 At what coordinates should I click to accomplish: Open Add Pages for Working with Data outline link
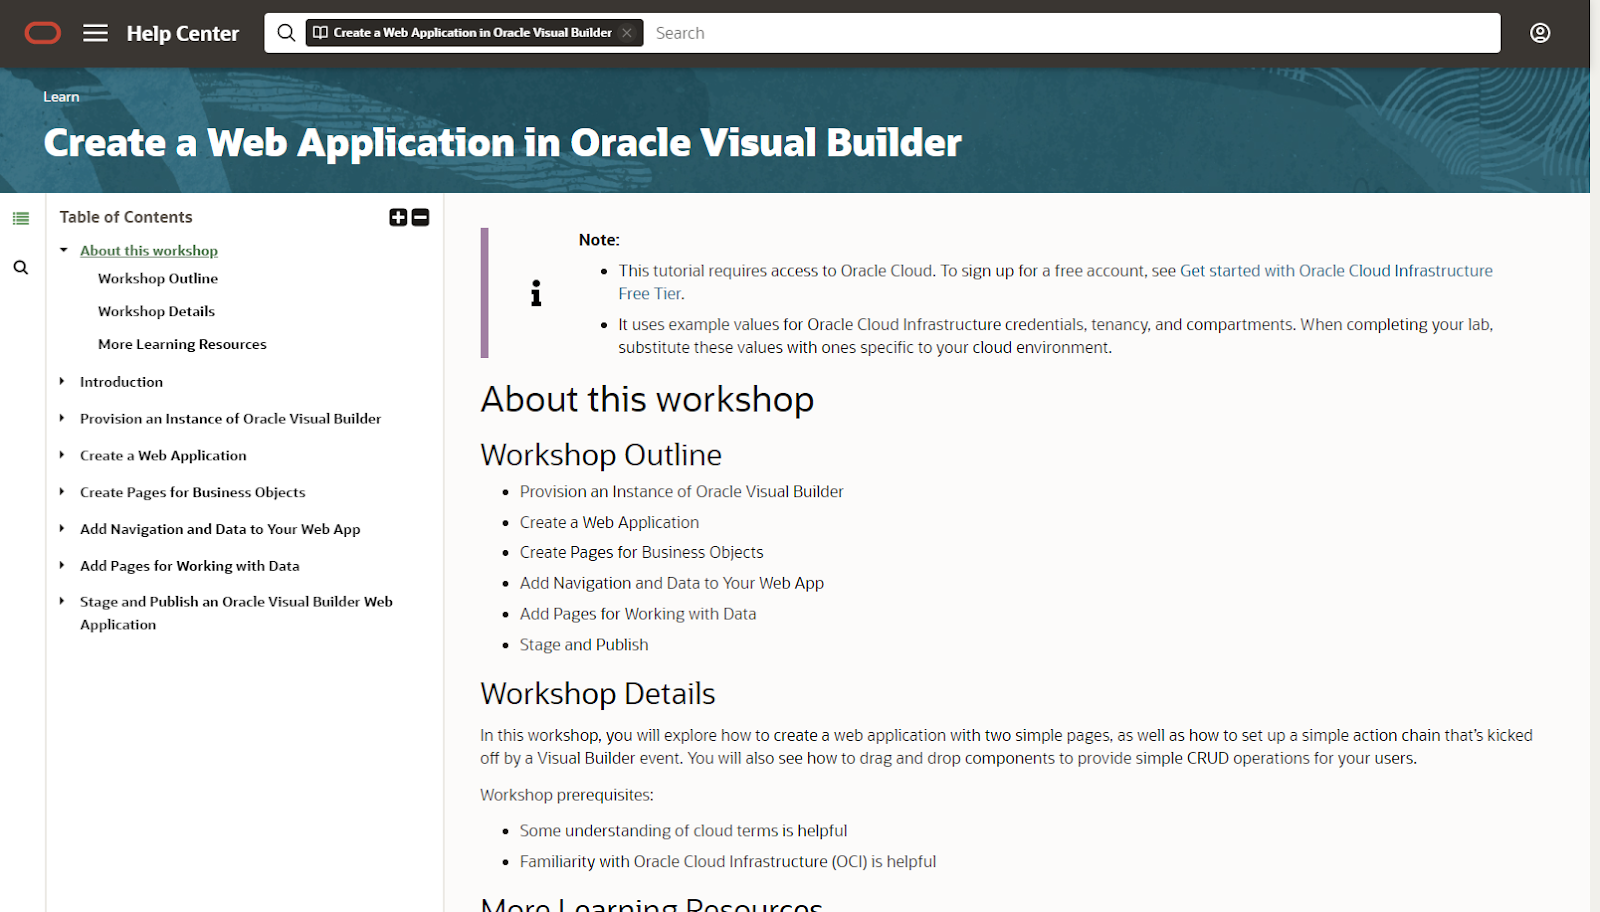(x=638, y=614)
